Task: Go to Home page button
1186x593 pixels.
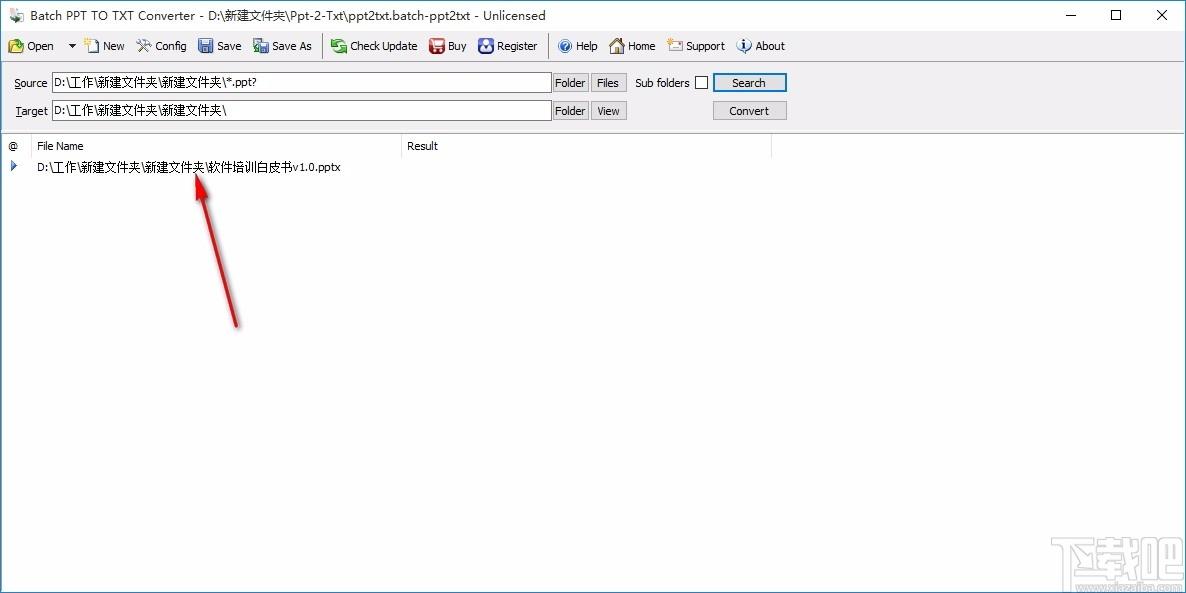Action: coord(632,46)
